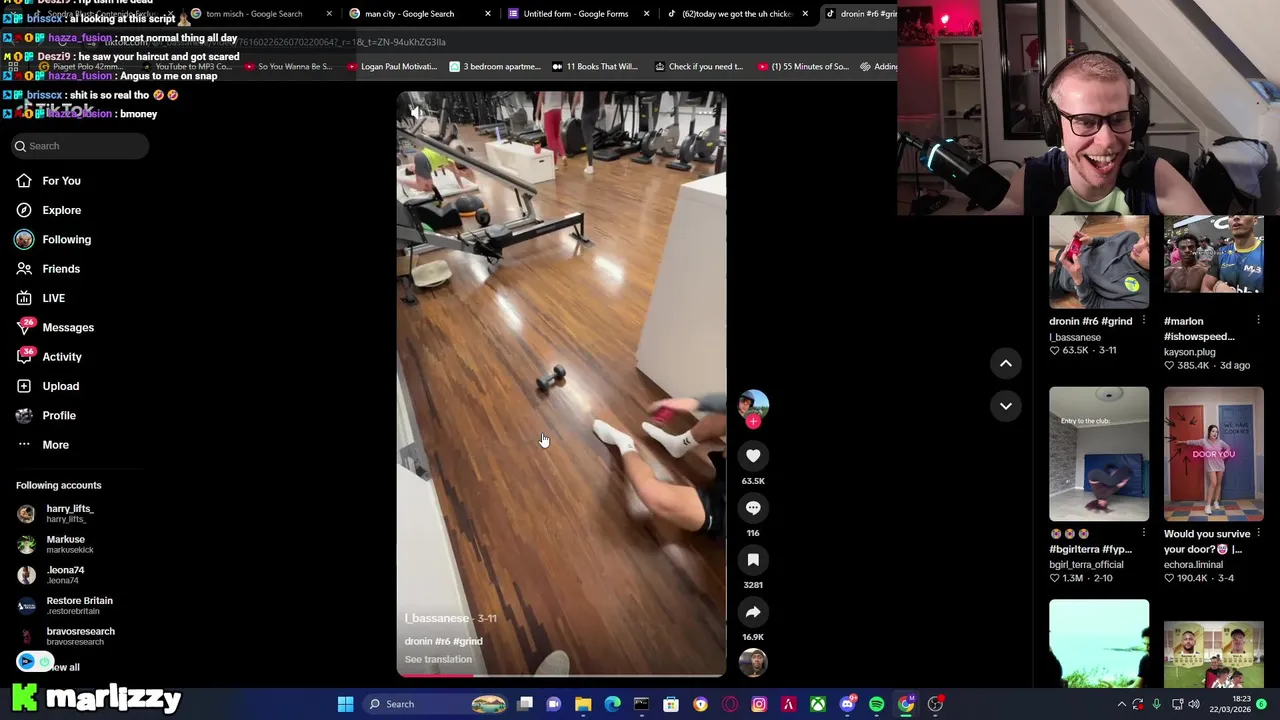Show hidden system tray icons
This screenshot has width=1280, height=720.
tap(1120, 704)
